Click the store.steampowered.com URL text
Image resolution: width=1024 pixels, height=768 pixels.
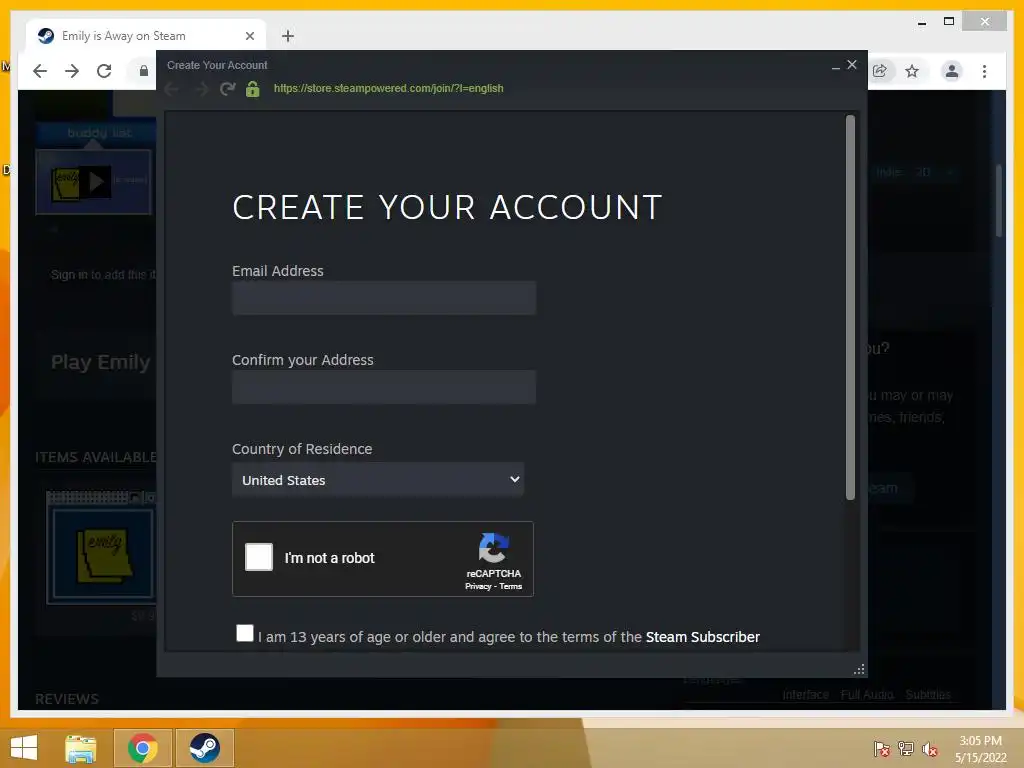(389, 88)
